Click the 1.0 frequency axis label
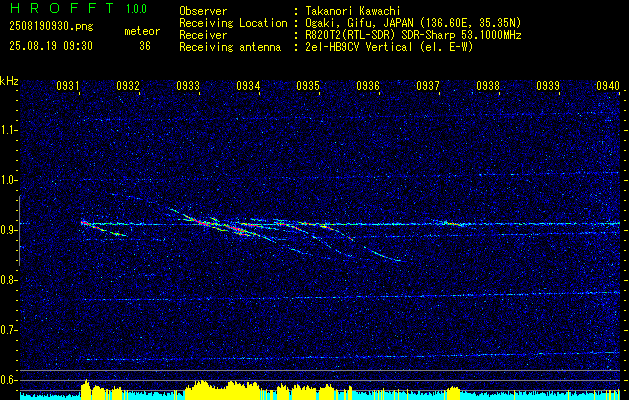Viewport: 629px width, 400px height. 9,180
